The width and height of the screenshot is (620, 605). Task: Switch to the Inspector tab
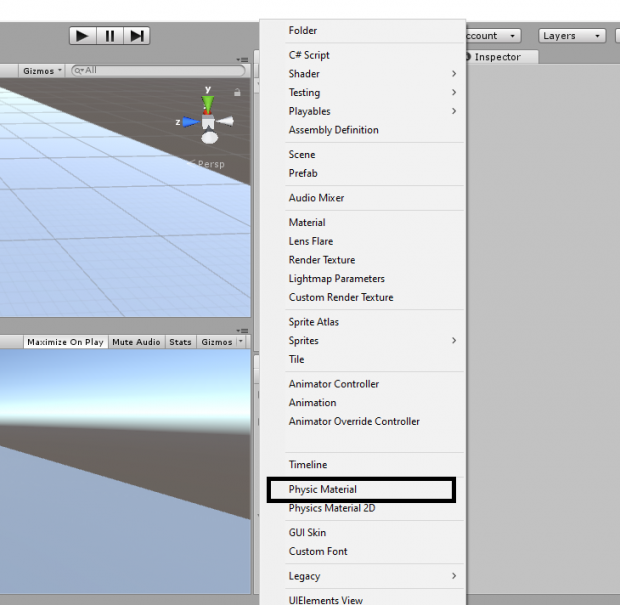497,57
